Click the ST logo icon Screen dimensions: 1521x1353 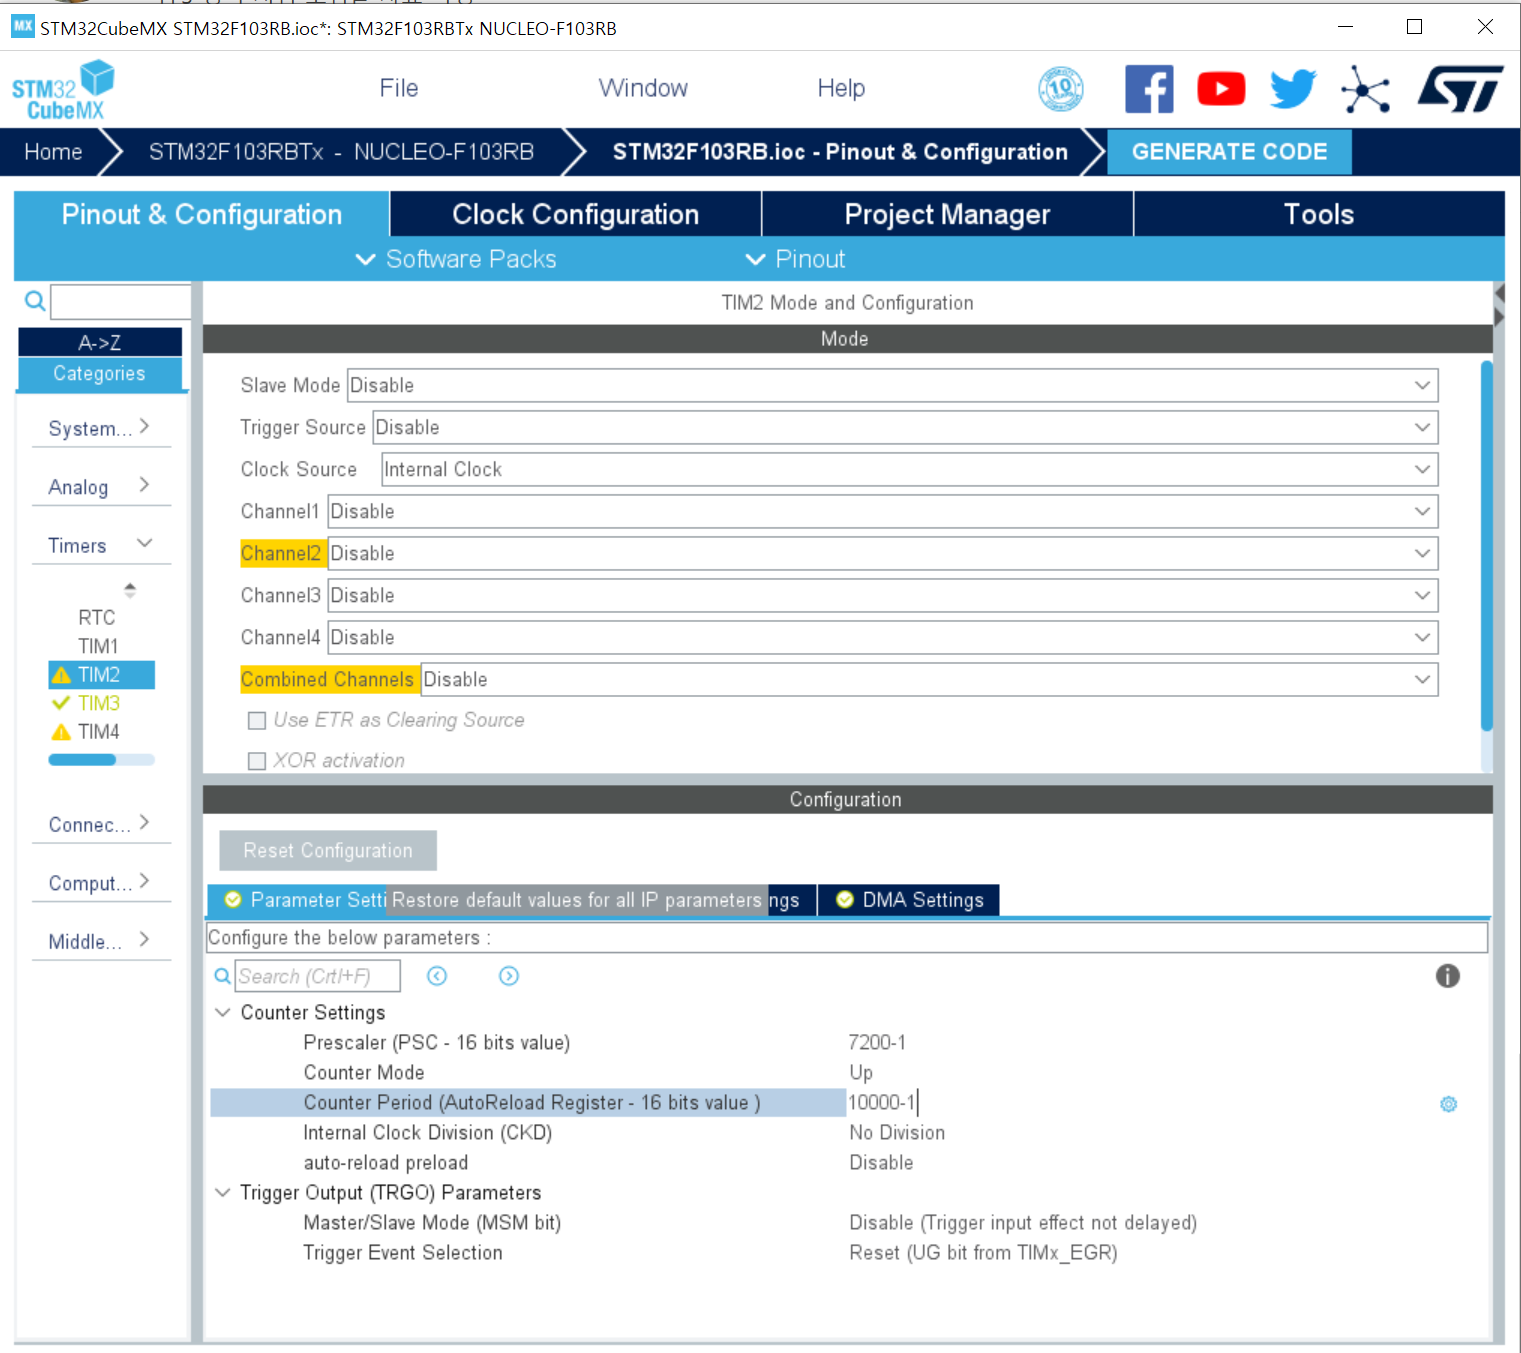(x=1460, y=89)
